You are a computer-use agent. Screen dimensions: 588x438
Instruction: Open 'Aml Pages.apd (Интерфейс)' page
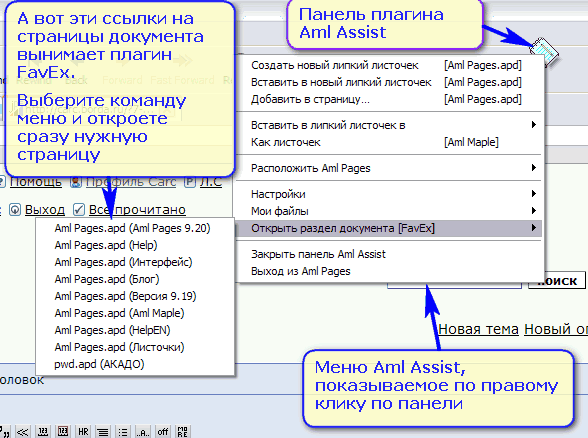point(135,262)
